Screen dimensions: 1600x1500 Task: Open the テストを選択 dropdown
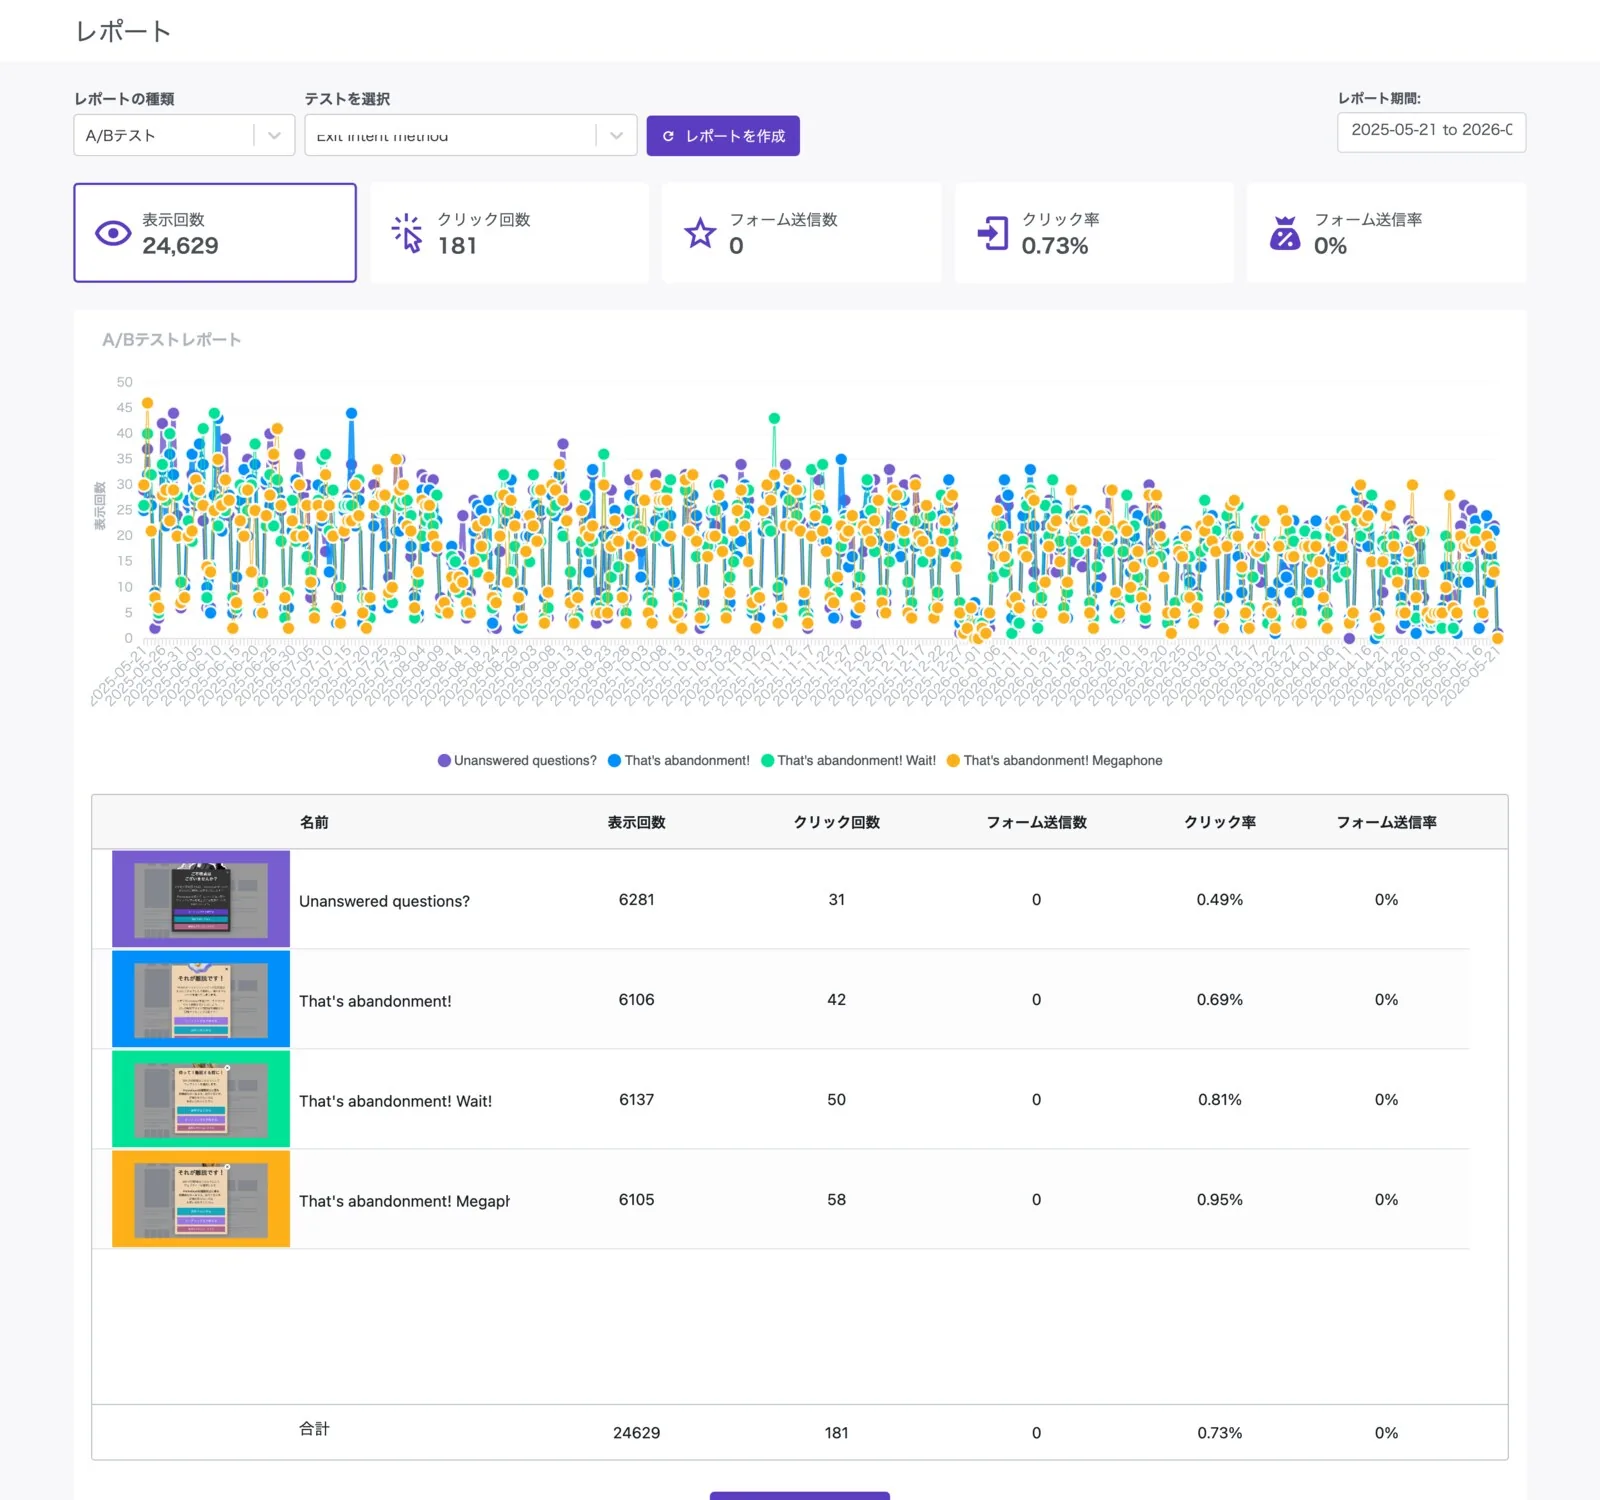pyautogui.click(x=471, y=135)
